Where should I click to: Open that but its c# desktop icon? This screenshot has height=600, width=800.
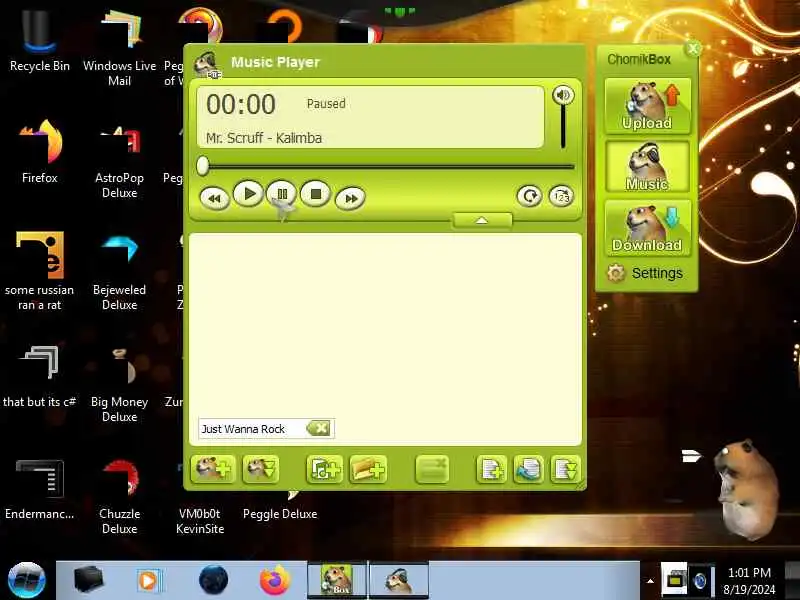39,377
